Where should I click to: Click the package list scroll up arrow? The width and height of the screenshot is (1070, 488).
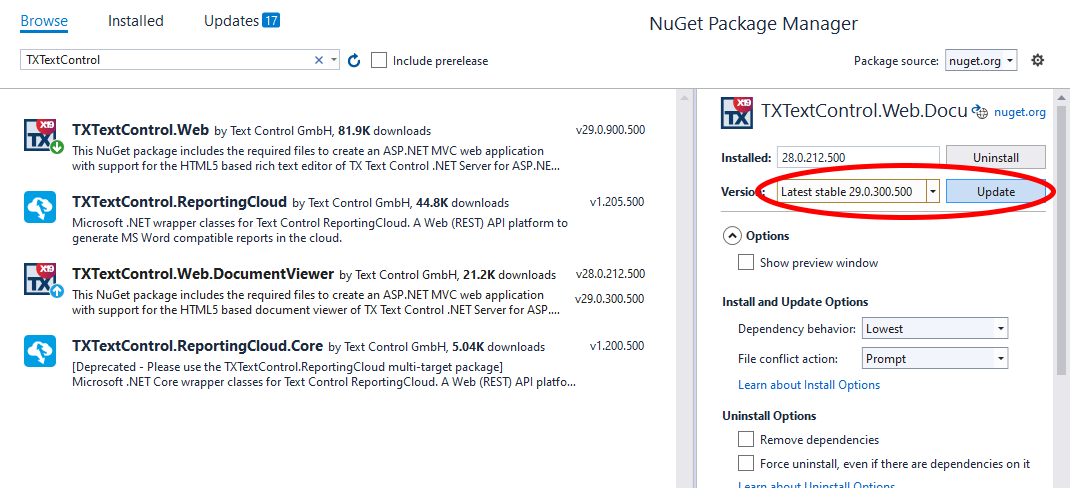click(x=685, y=99)
